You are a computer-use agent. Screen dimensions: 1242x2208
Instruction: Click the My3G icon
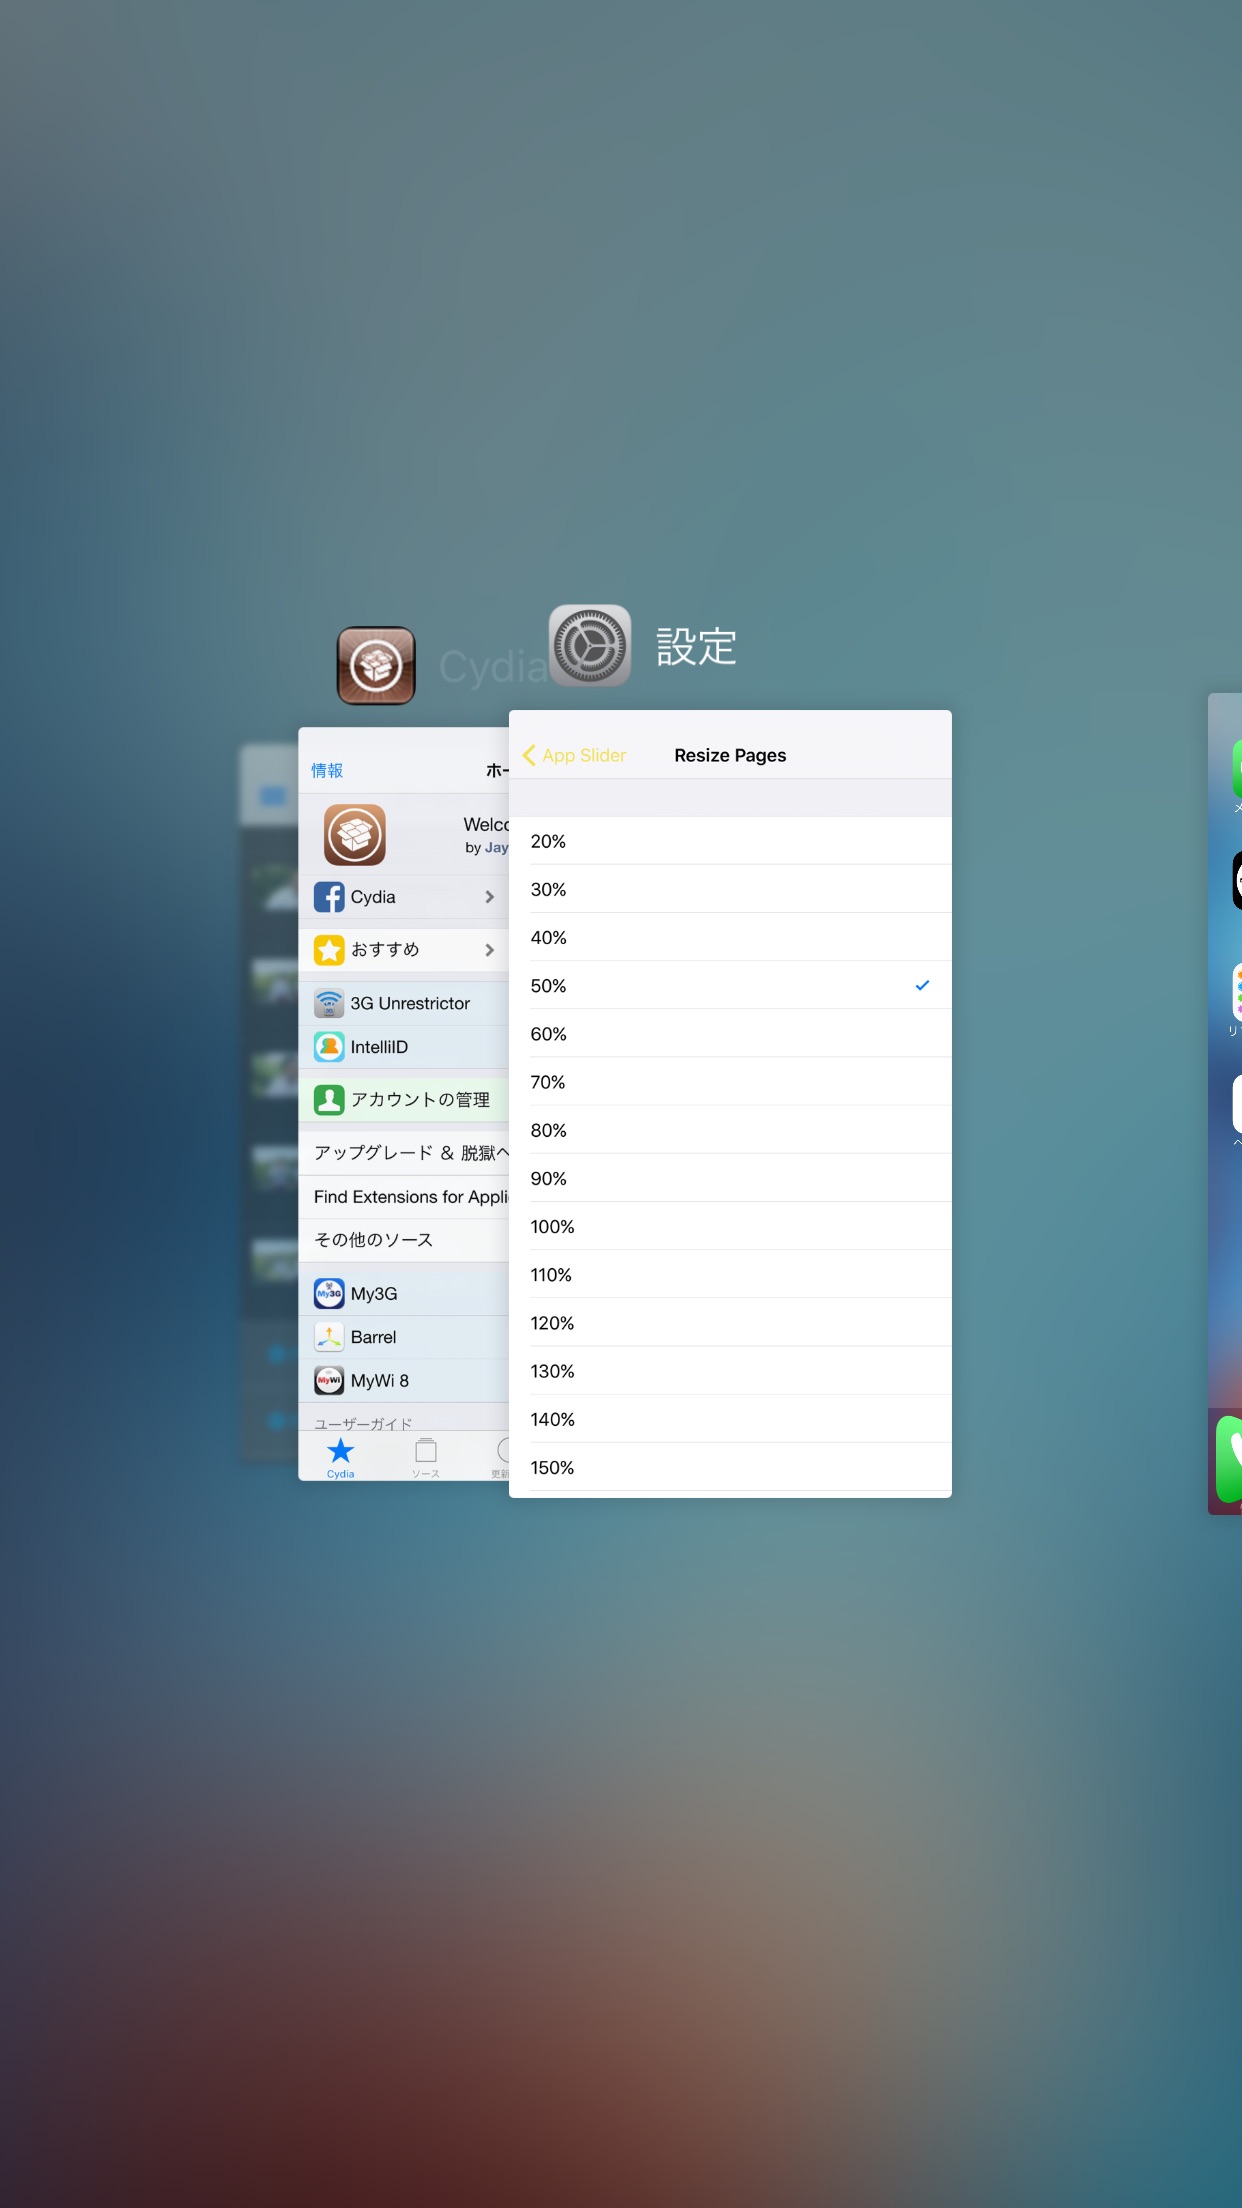pyautogui.click(x=329, y=1293)
